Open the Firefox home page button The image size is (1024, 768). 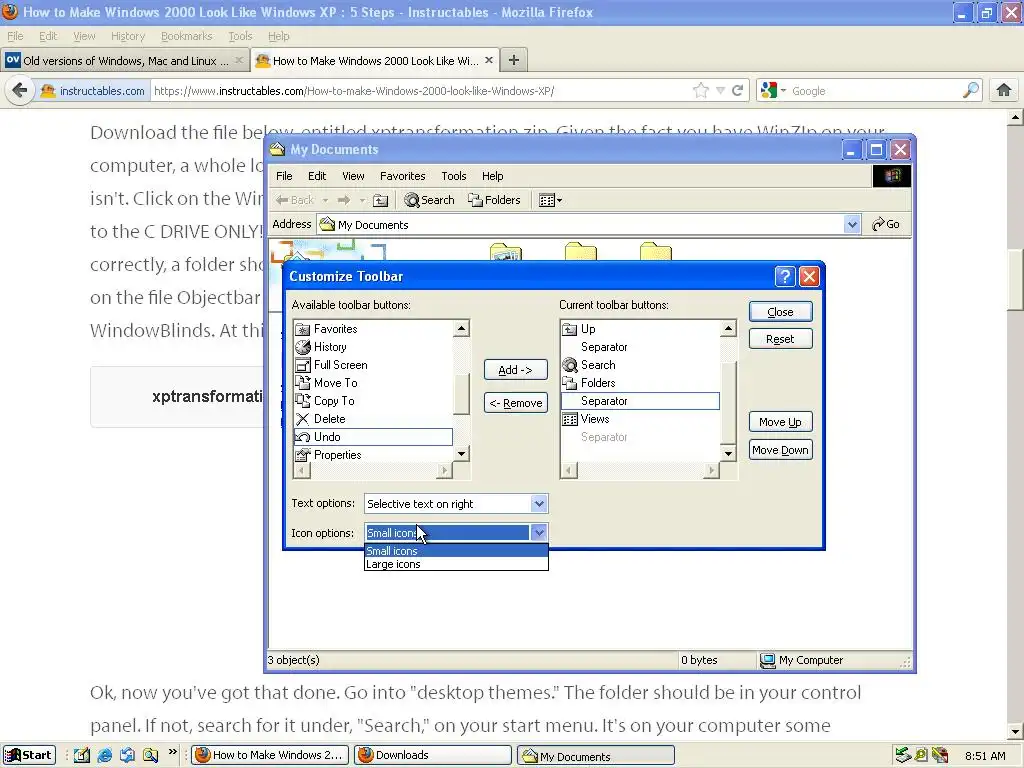point(1004,90)
